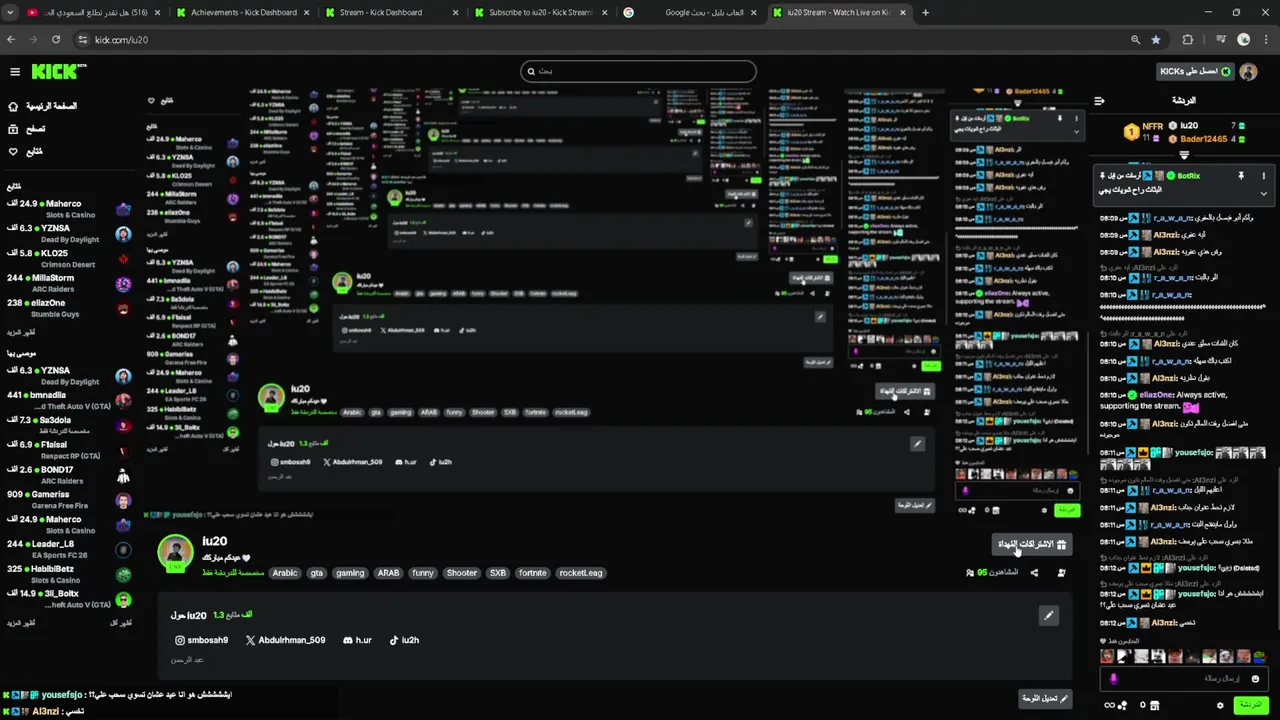Viewport: 1280px width, 720px height.
Task: Open Abdulrhman_509 X link
Action: point(286,640)
